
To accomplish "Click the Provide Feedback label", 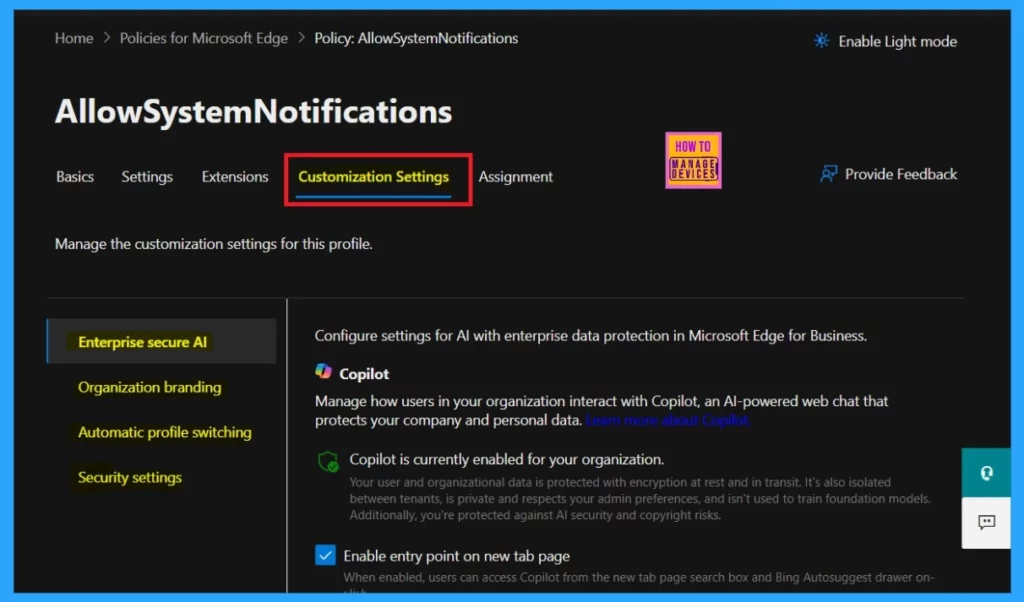I will (901, 174).
